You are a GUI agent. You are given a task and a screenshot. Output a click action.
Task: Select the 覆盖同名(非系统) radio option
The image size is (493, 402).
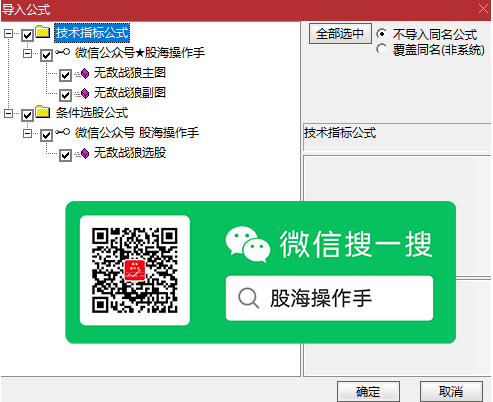382,49
